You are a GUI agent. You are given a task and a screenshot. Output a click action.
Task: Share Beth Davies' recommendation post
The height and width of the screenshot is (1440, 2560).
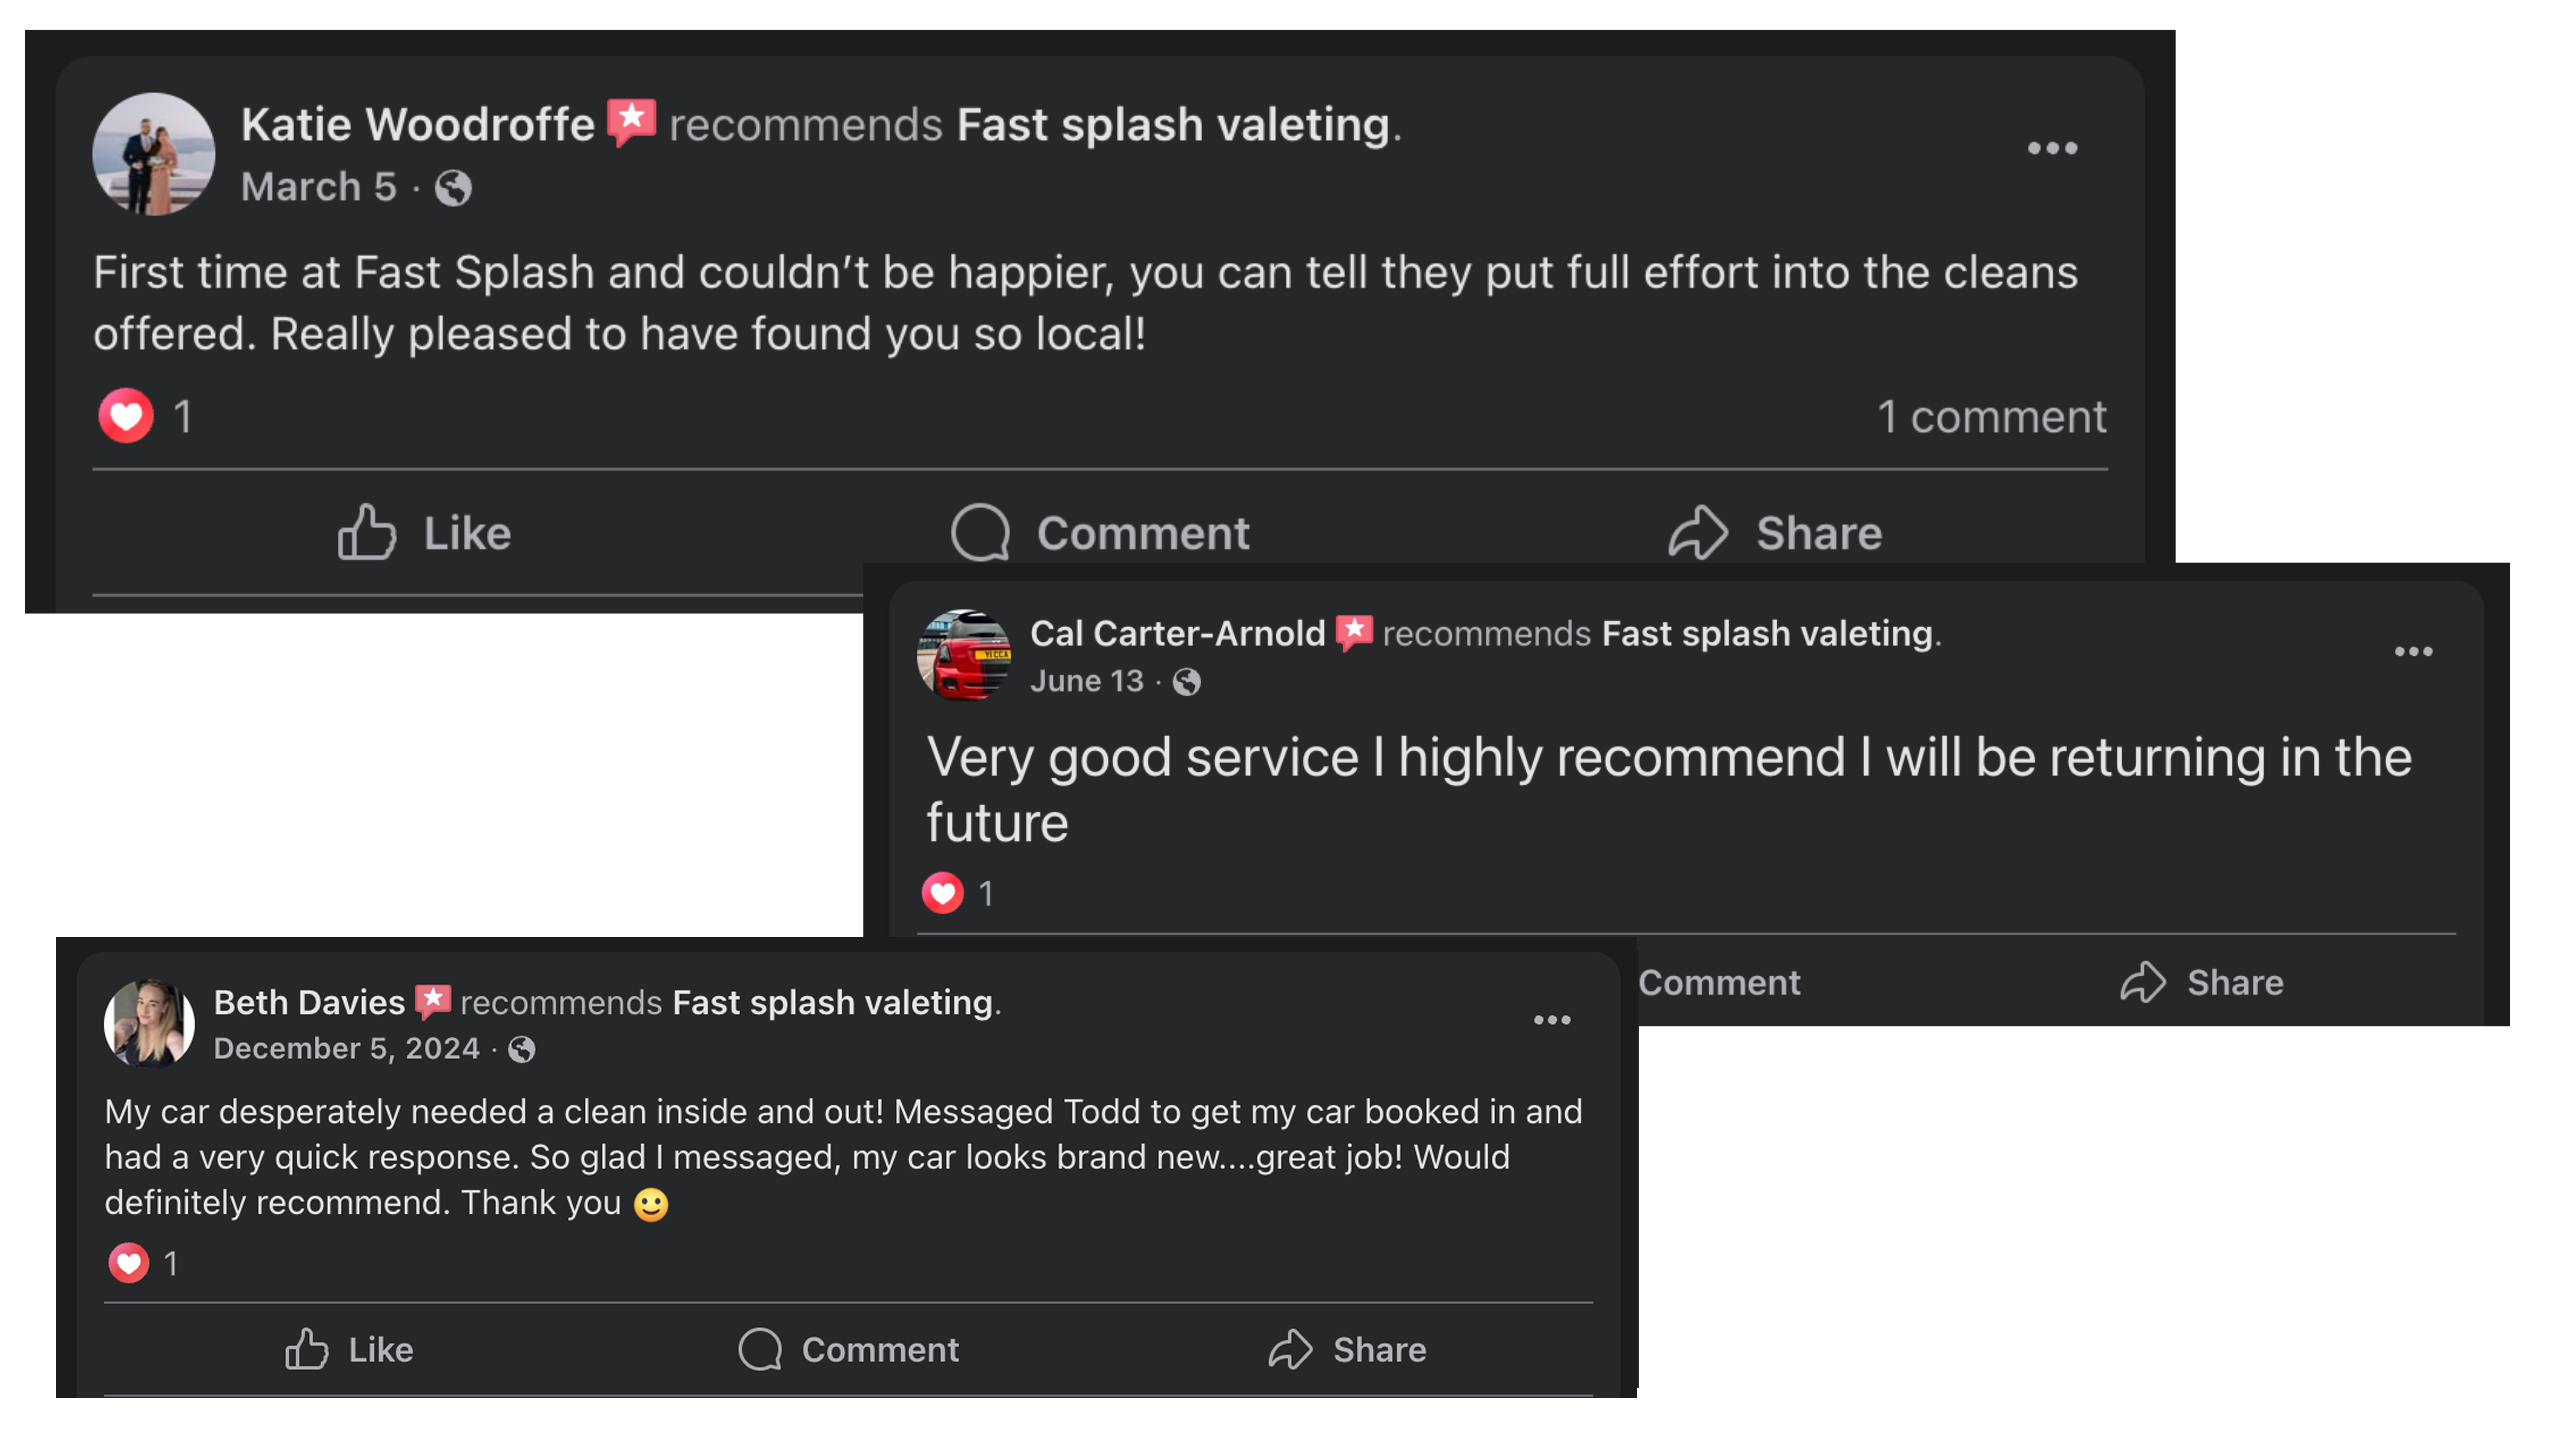click(x=1348, y=1349)
